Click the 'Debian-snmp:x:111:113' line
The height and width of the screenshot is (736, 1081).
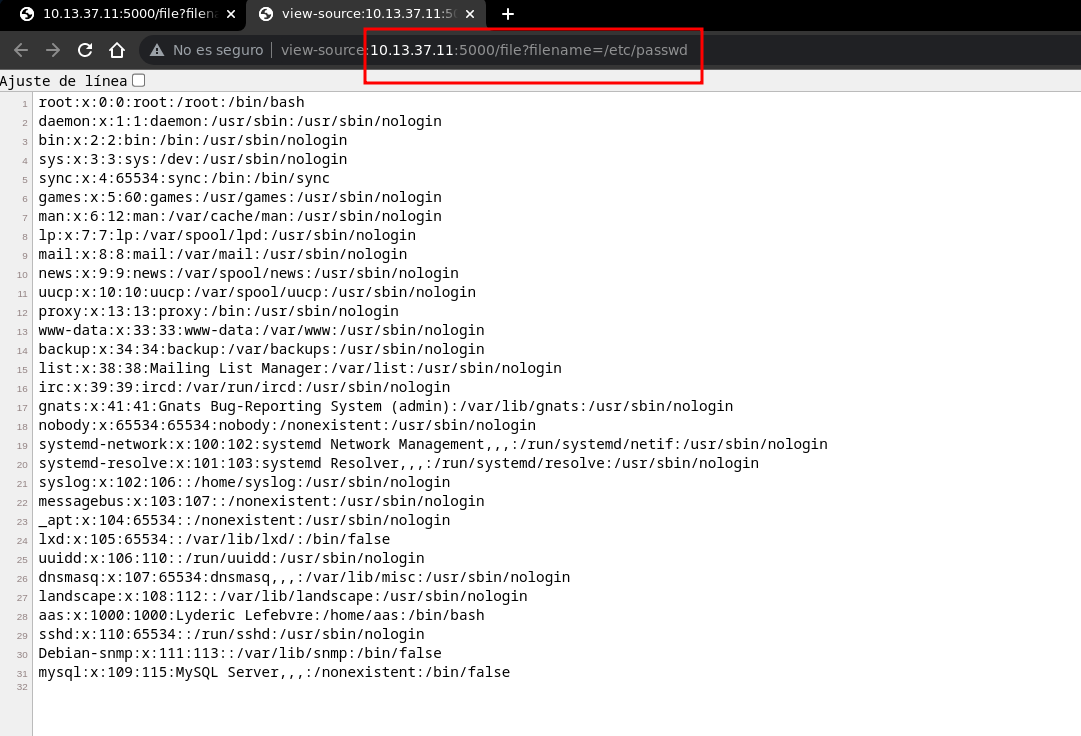pyautogui.click(x=240, y=653)
